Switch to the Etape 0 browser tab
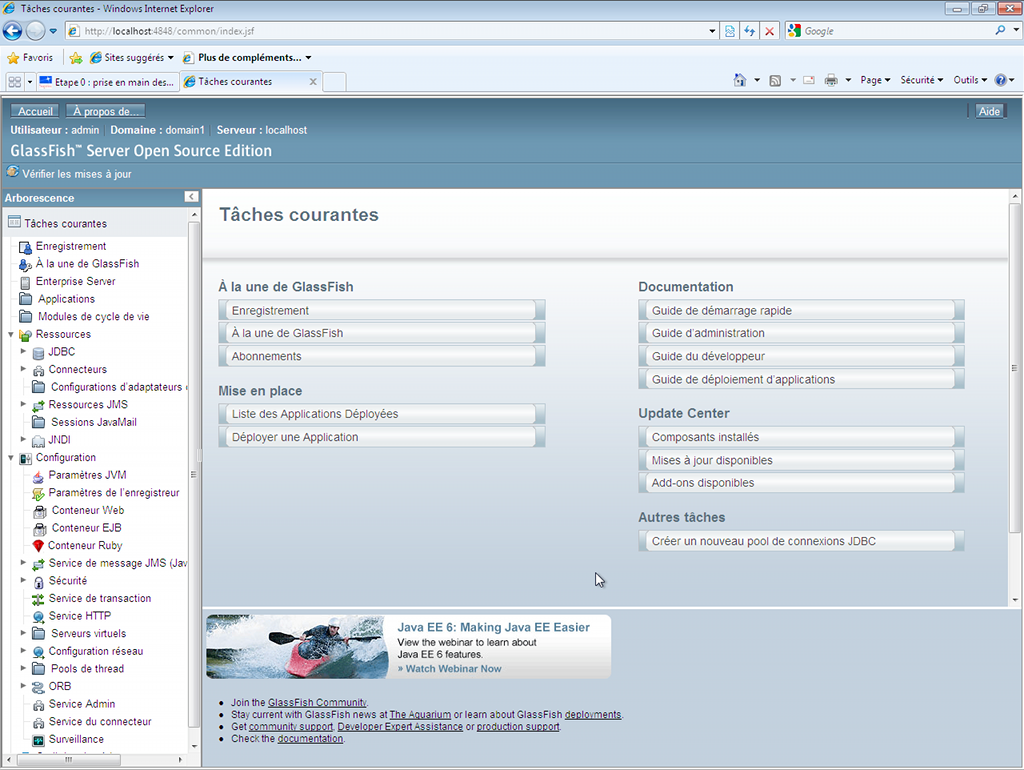The width and height of the screenshot is (1024, 770). [x=108, y=82]
